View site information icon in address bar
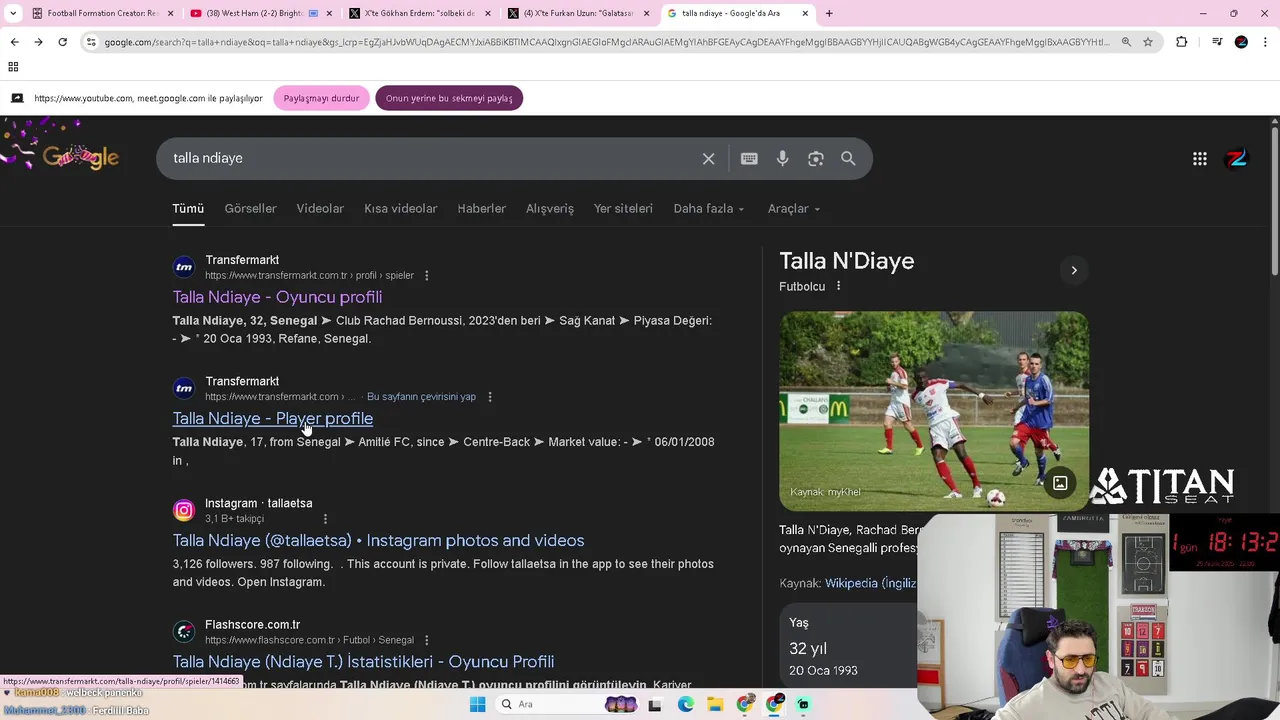This screenshot has height=720, width=1280. tap(91, 42)
